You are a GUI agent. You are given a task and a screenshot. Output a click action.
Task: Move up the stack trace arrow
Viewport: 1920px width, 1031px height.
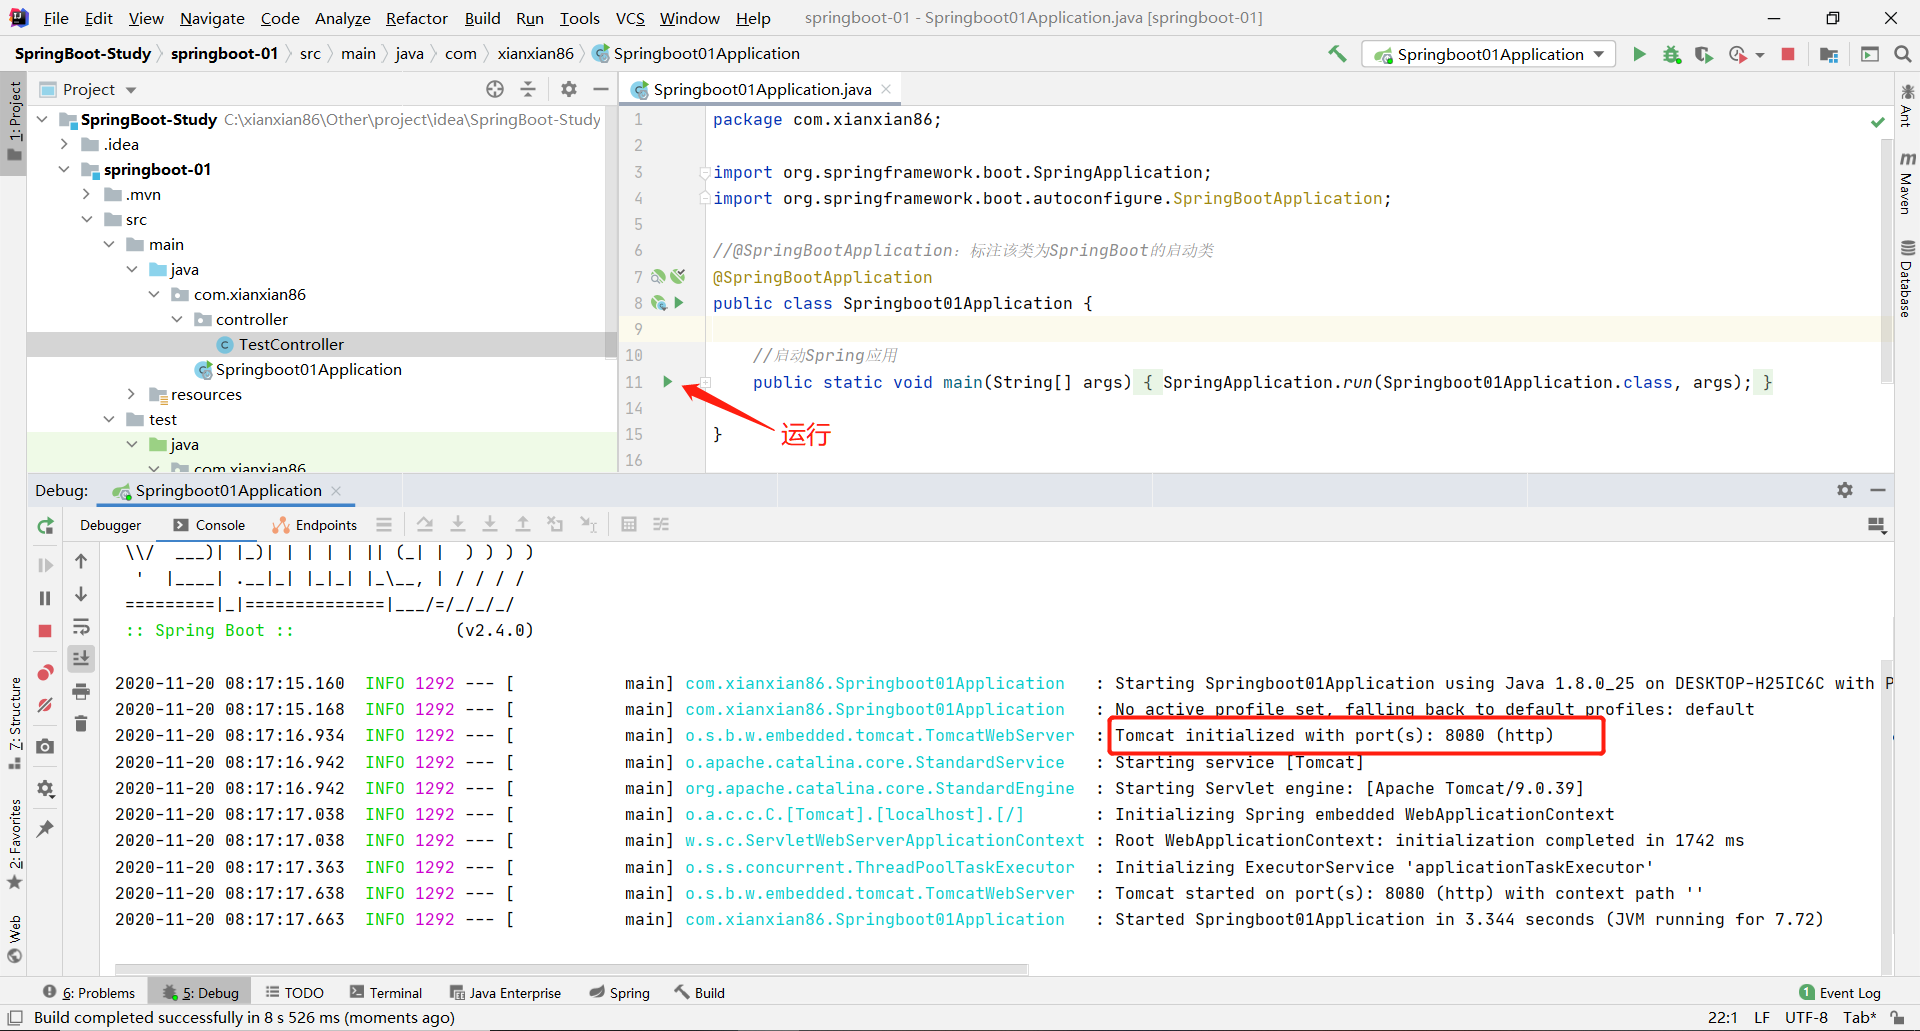coord(81,561)
